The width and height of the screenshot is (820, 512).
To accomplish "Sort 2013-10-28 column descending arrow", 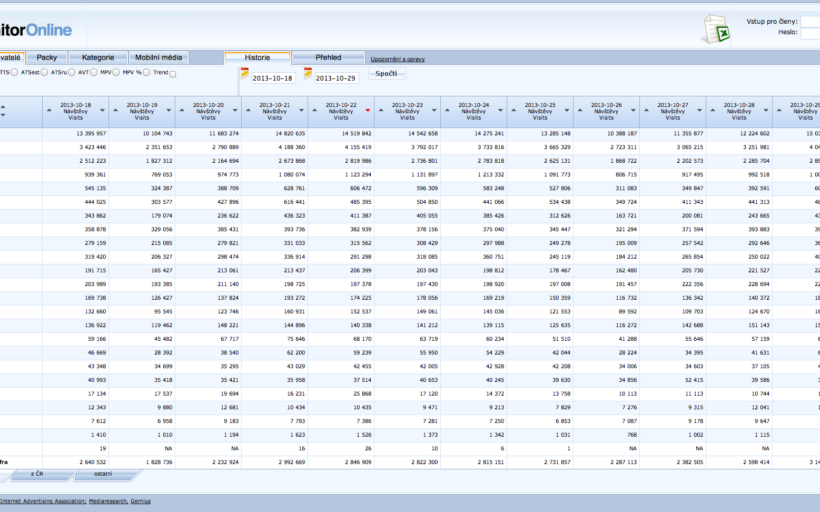I will click(x=767, y=110).
